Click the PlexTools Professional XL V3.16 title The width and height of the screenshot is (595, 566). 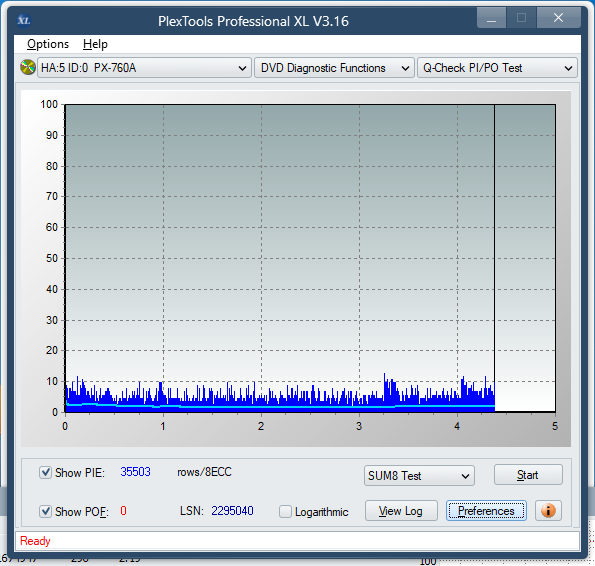(253, 21)
